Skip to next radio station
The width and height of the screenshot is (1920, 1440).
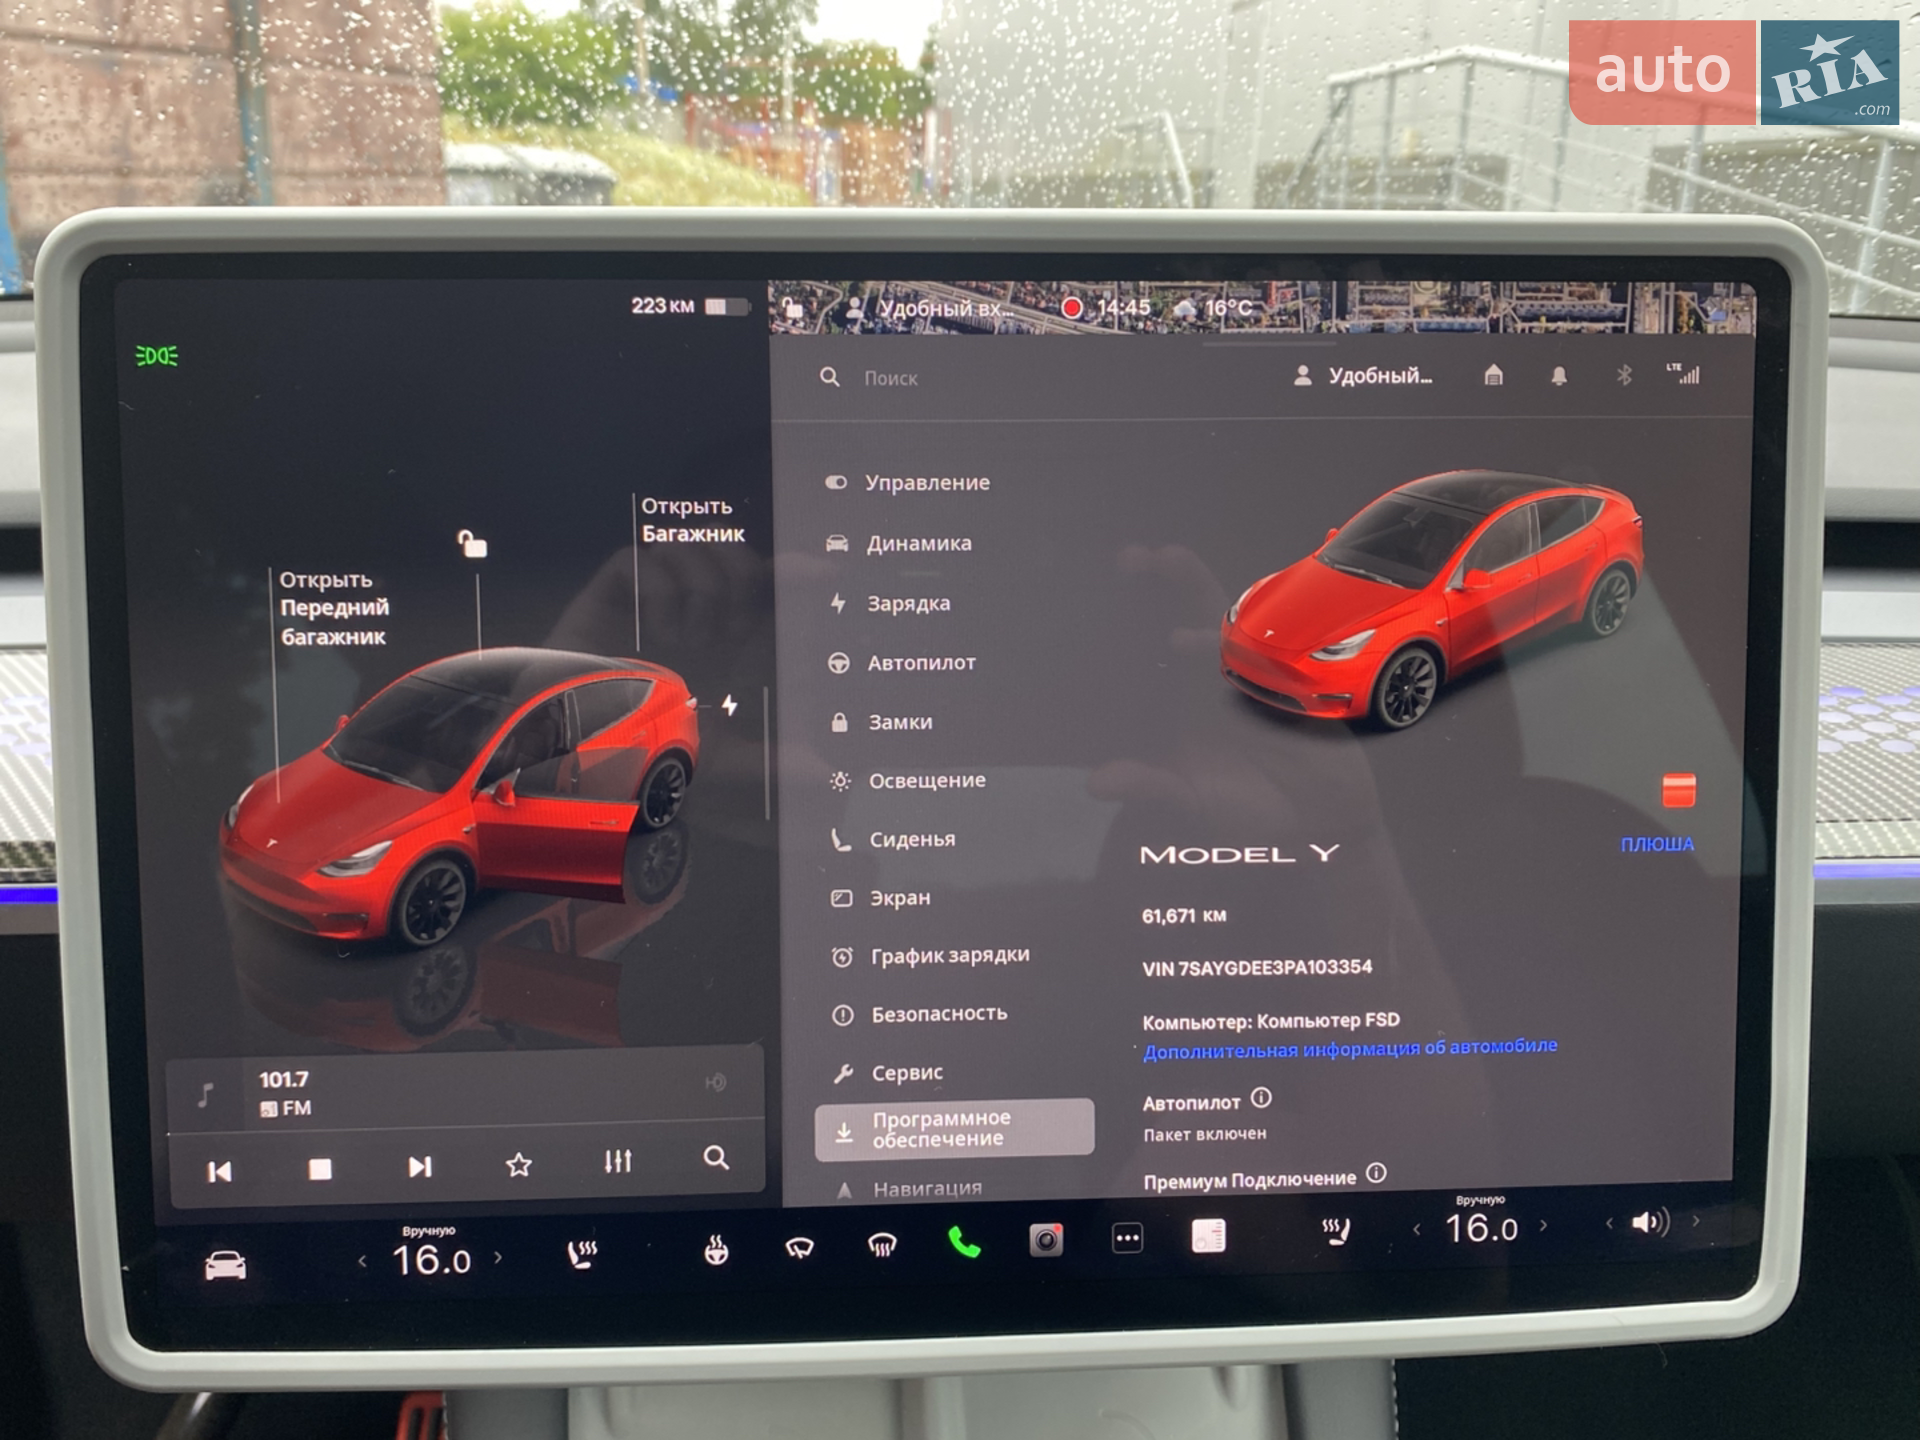point(419,1166)
